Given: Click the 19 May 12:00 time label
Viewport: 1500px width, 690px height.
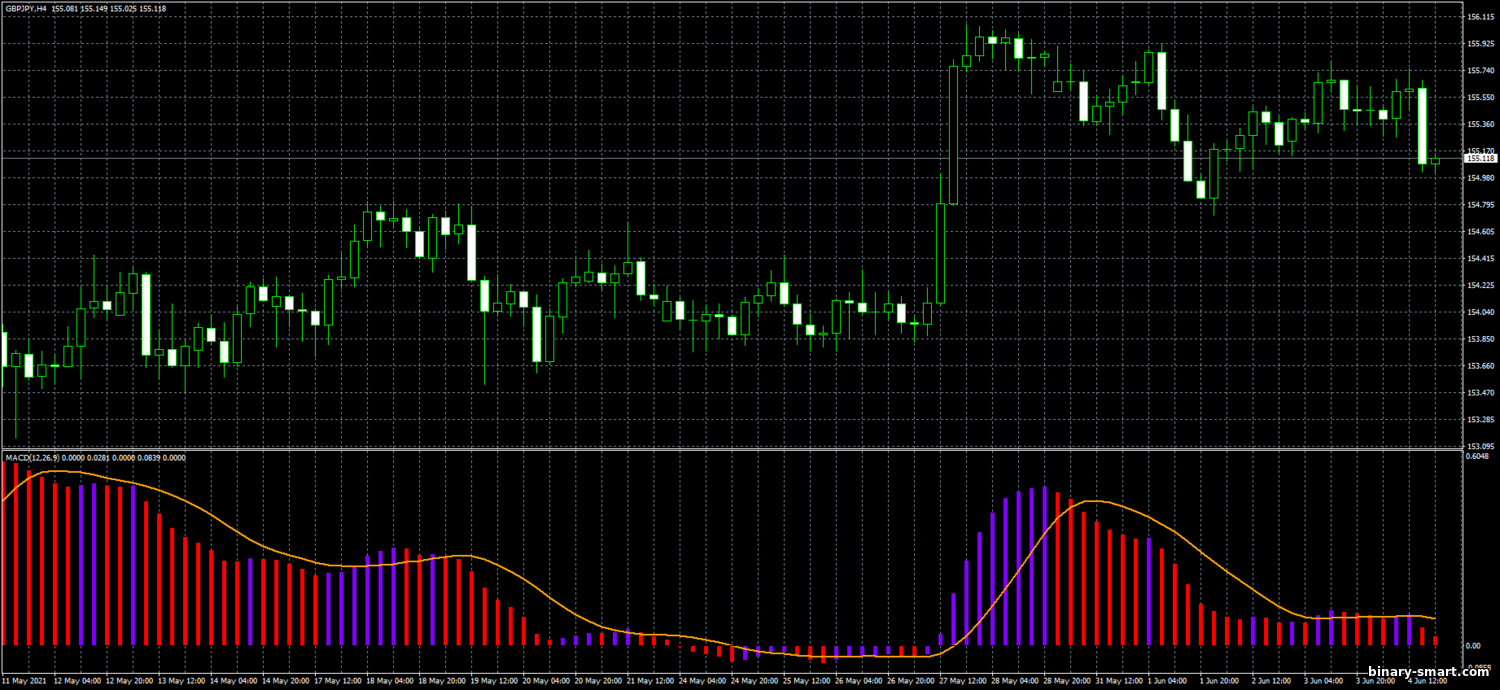Looking at the screenshot, I should [492, 681].
